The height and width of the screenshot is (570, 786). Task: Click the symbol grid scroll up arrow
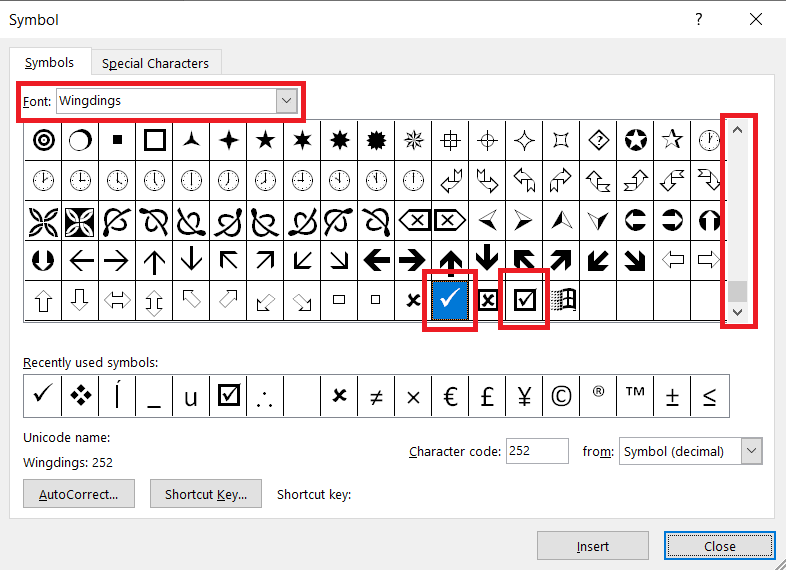(737, 130)
